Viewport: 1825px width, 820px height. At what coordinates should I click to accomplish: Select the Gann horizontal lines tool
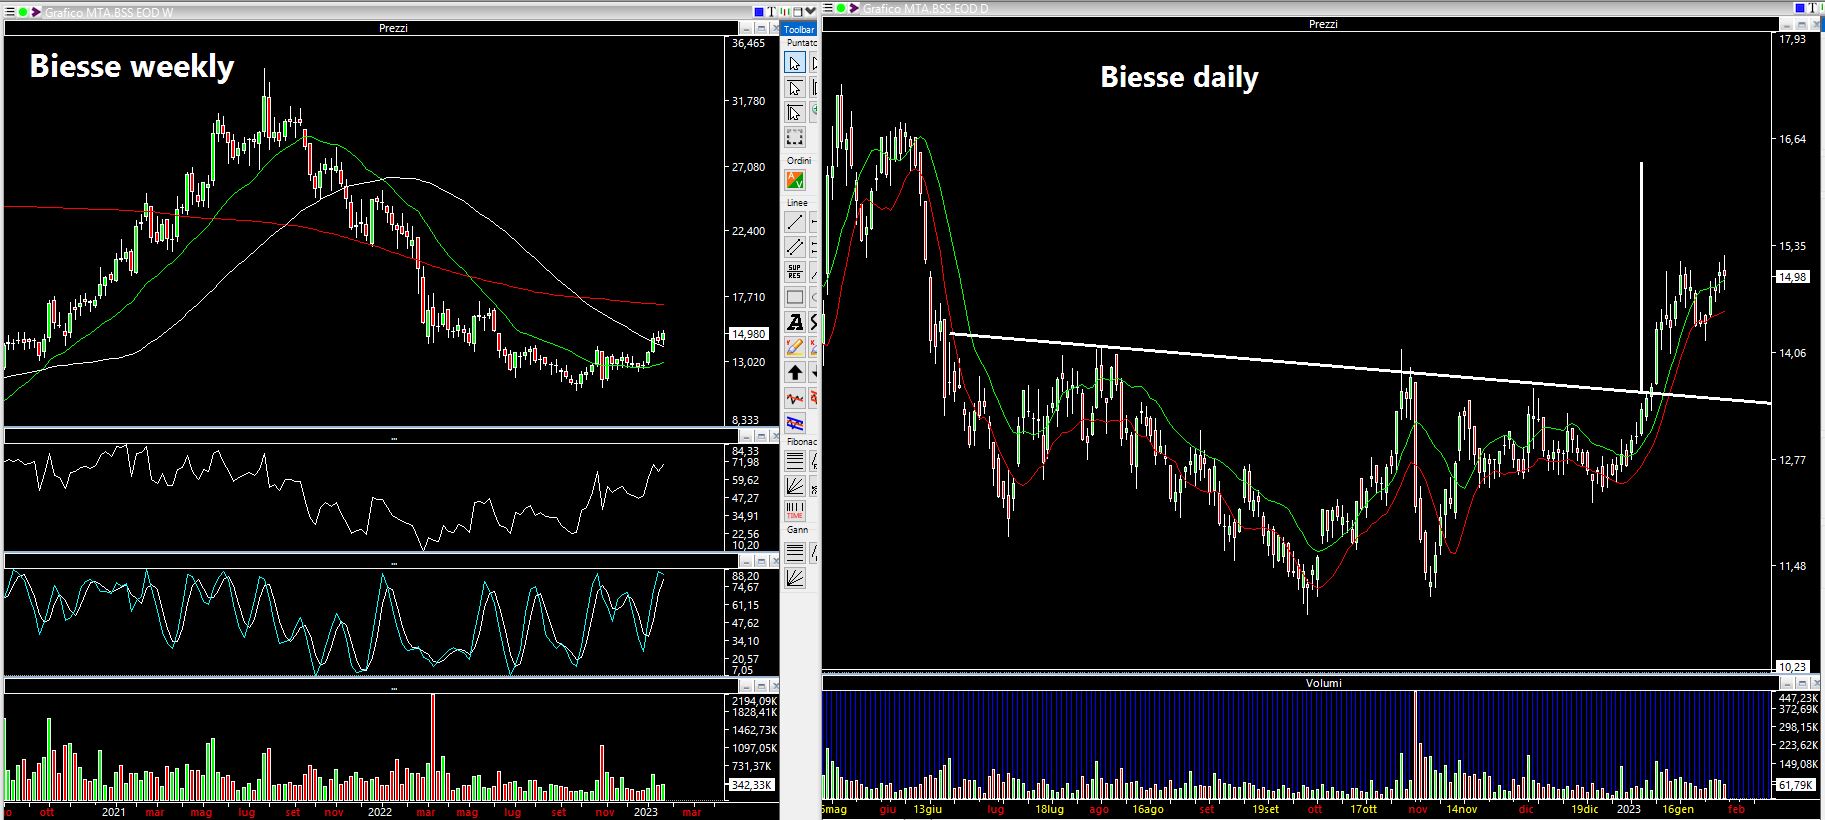pos(795,552)
